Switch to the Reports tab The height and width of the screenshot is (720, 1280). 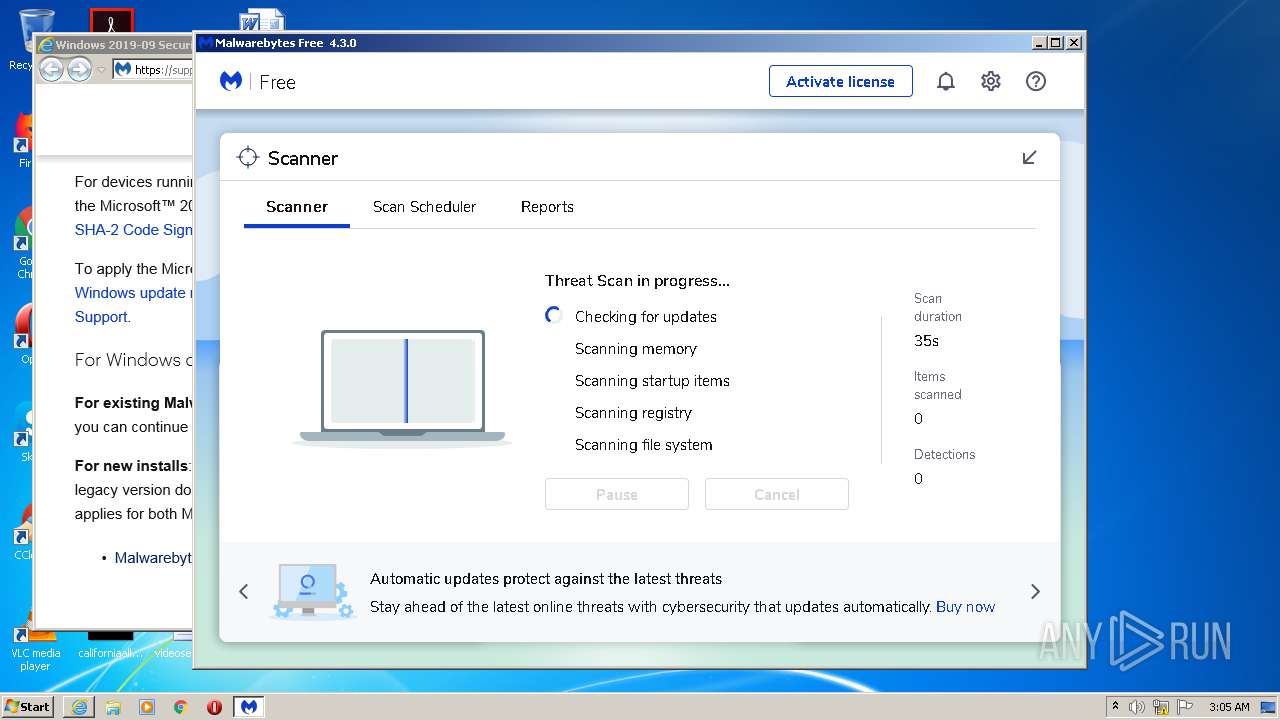(x=547, y=207)
